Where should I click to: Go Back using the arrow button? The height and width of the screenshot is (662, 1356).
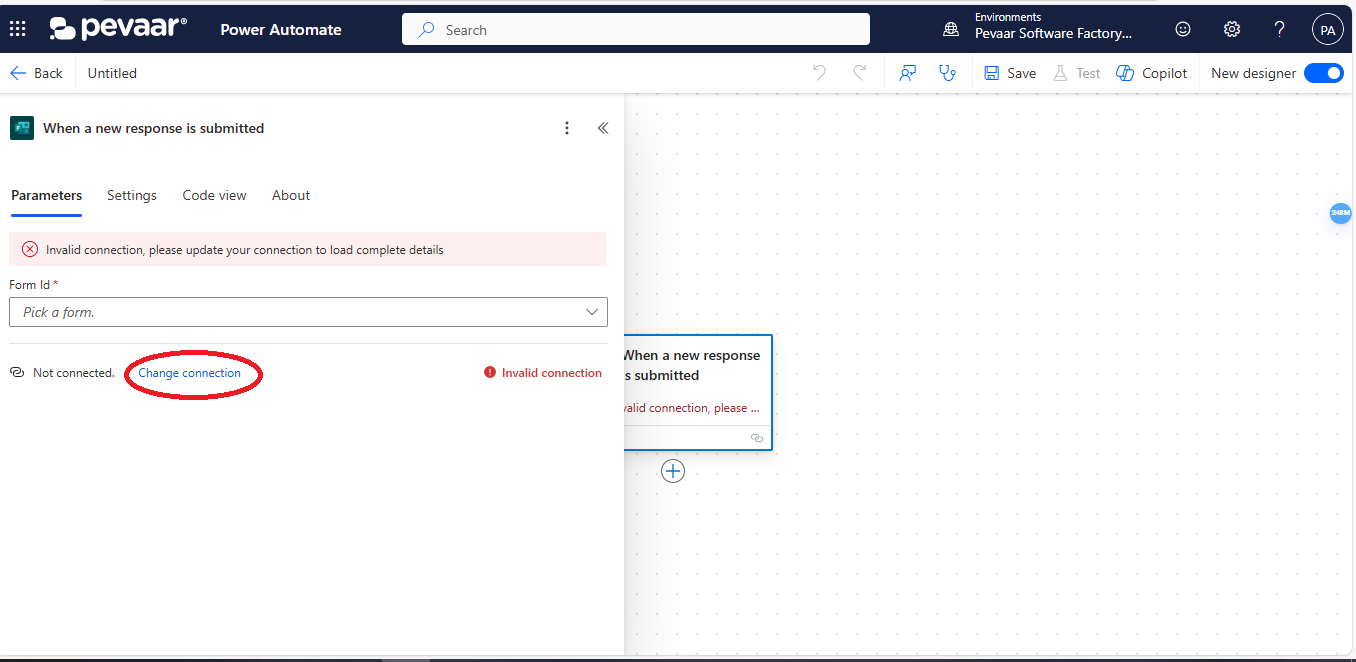[x=36, y=73]
